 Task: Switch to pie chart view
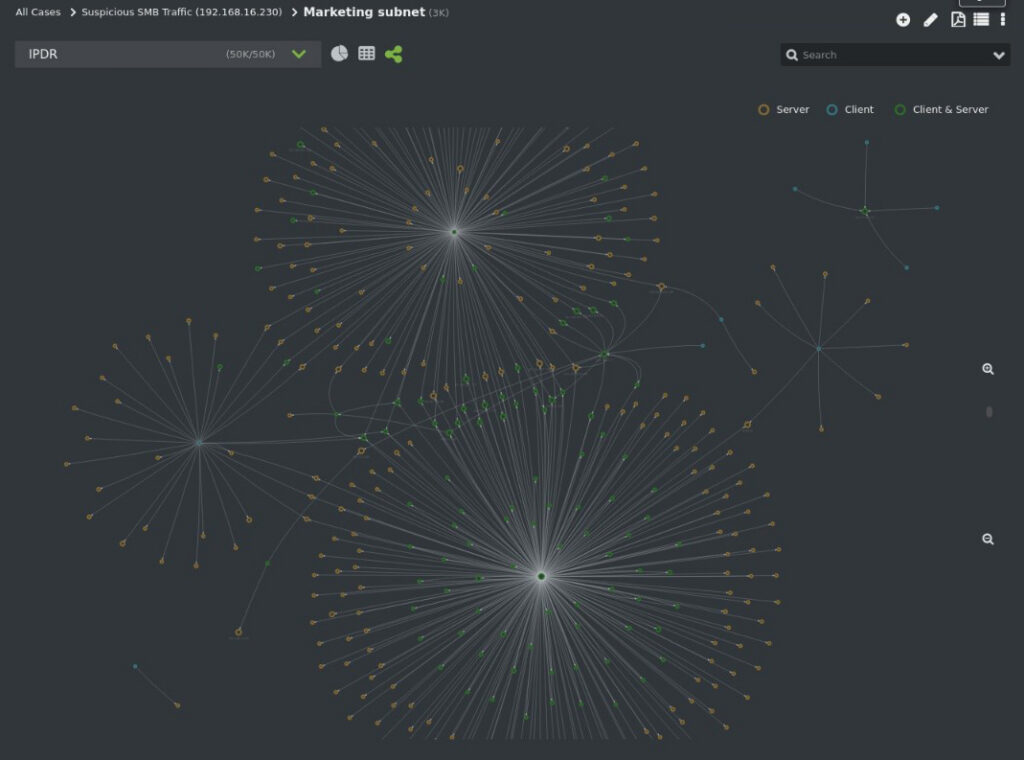pos(339,54)
